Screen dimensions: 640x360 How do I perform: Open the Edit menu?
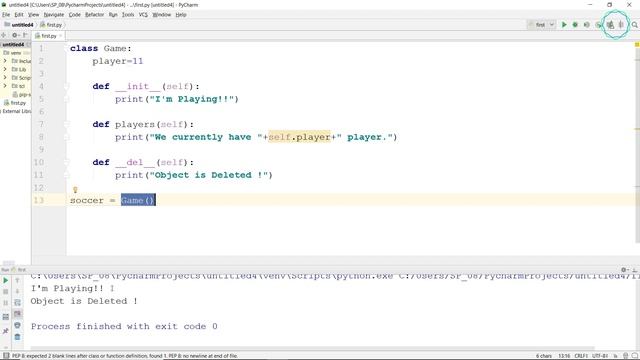(x=19, y=15)
